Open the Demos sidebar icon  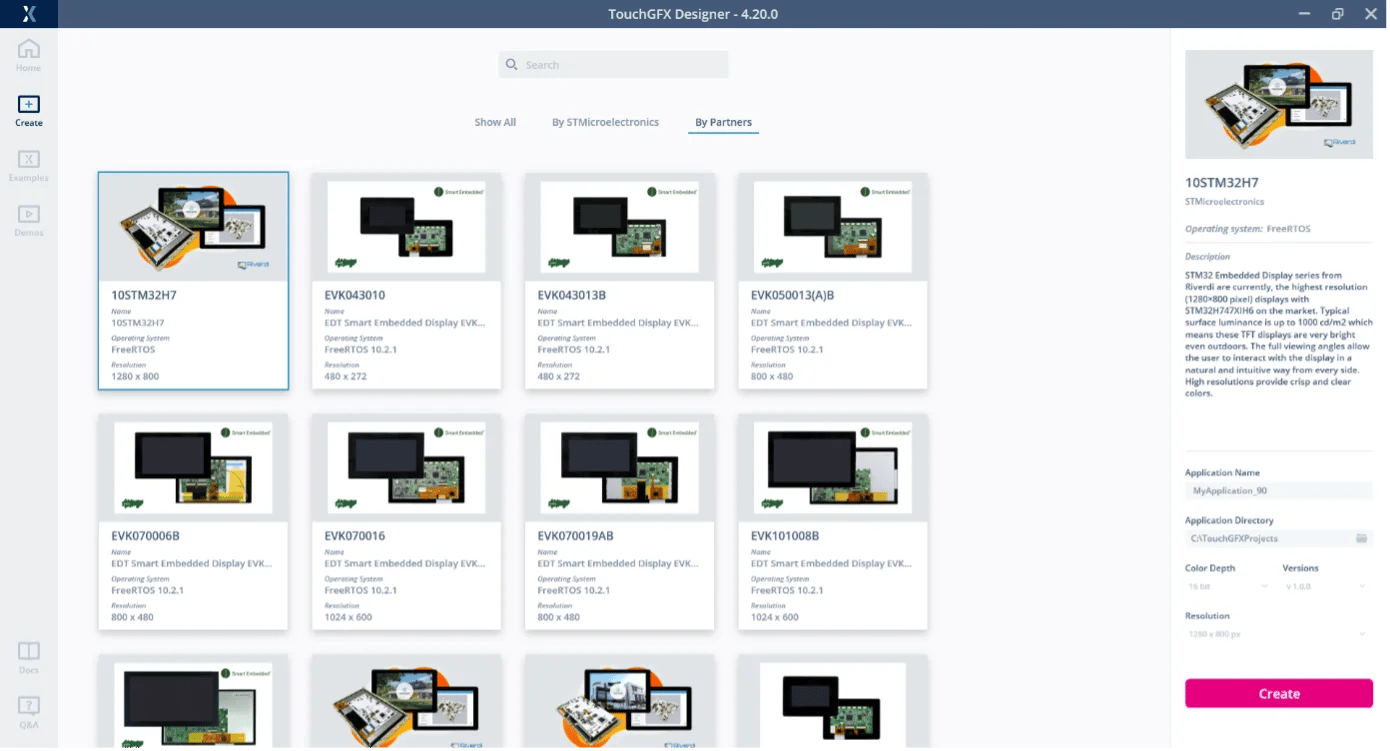click(x=29, y=214)
